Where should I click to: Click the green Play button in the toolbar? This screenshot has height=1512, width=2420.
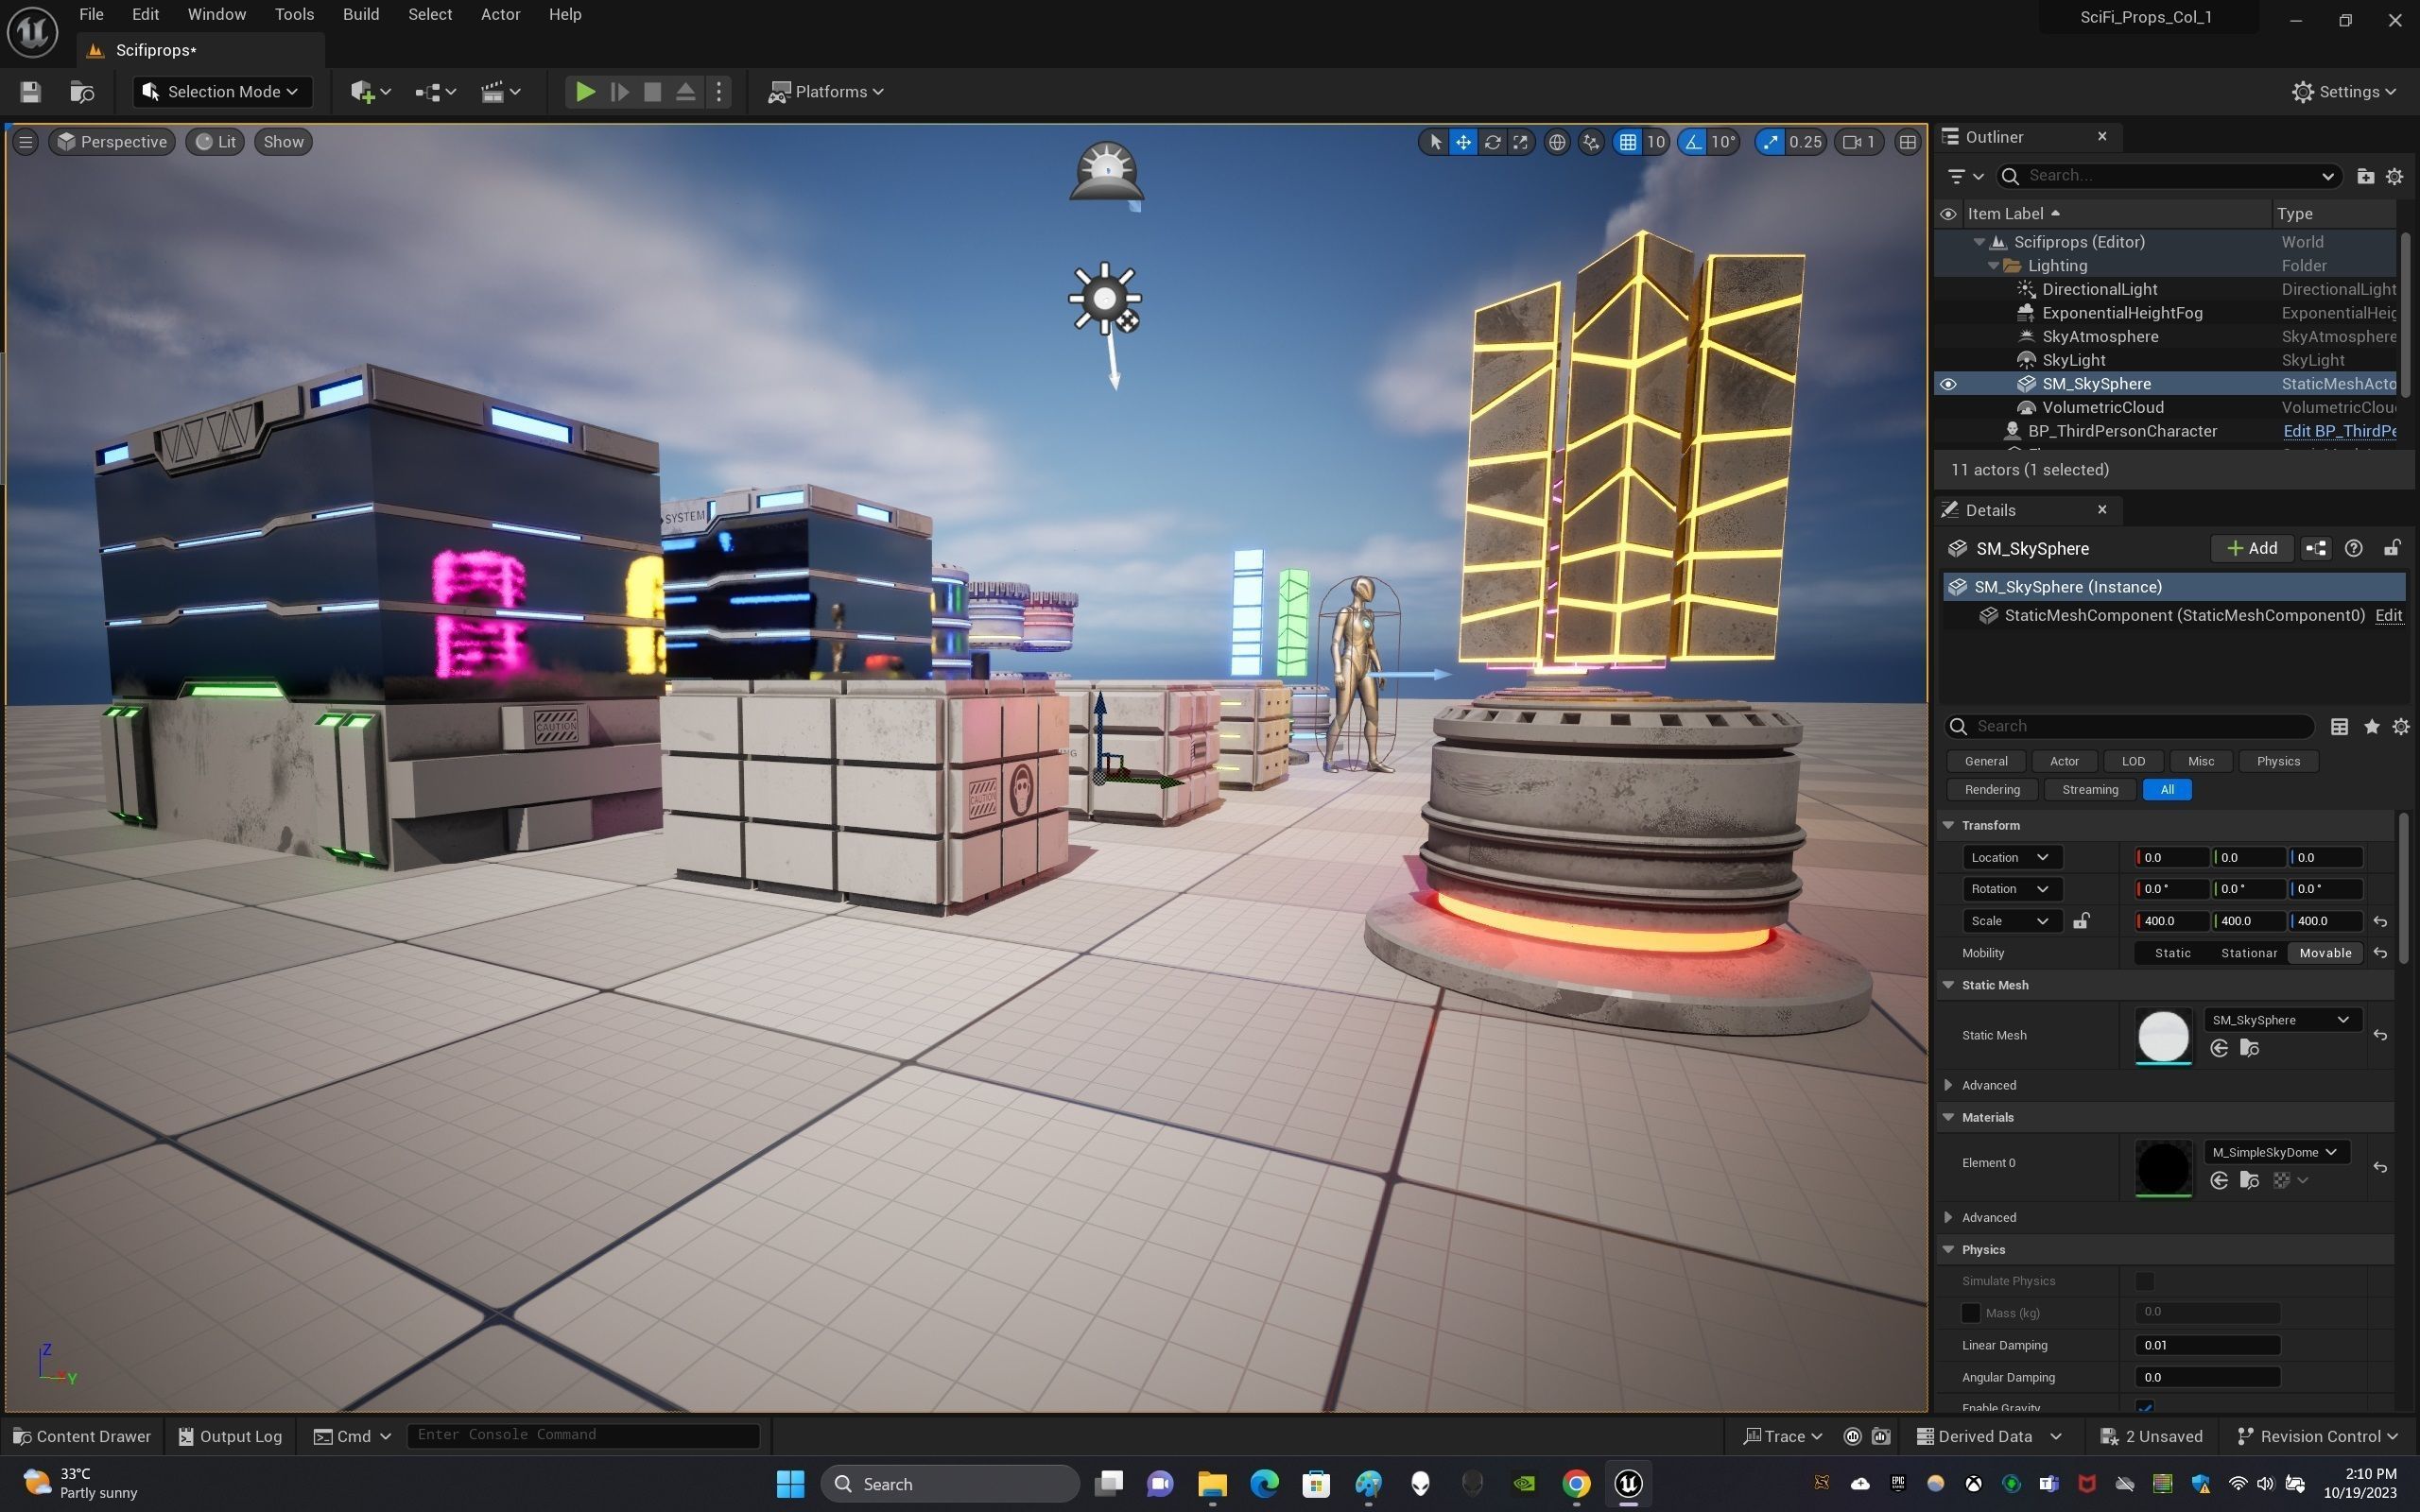point(585,92)
